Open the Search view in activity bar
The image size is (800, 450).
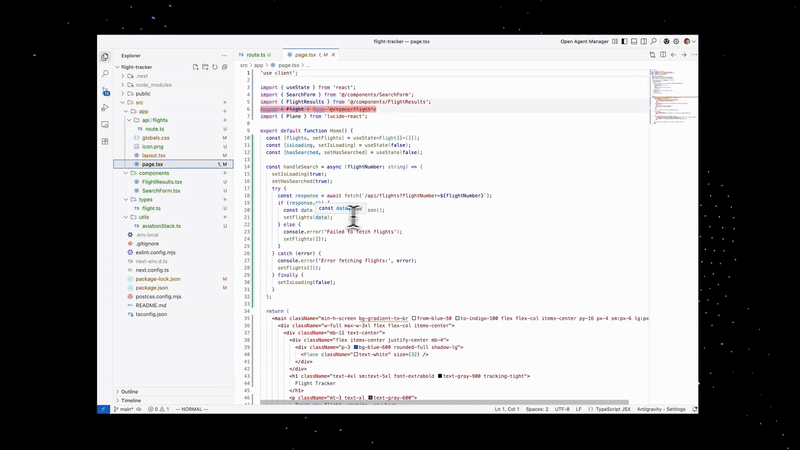point(105,74)
